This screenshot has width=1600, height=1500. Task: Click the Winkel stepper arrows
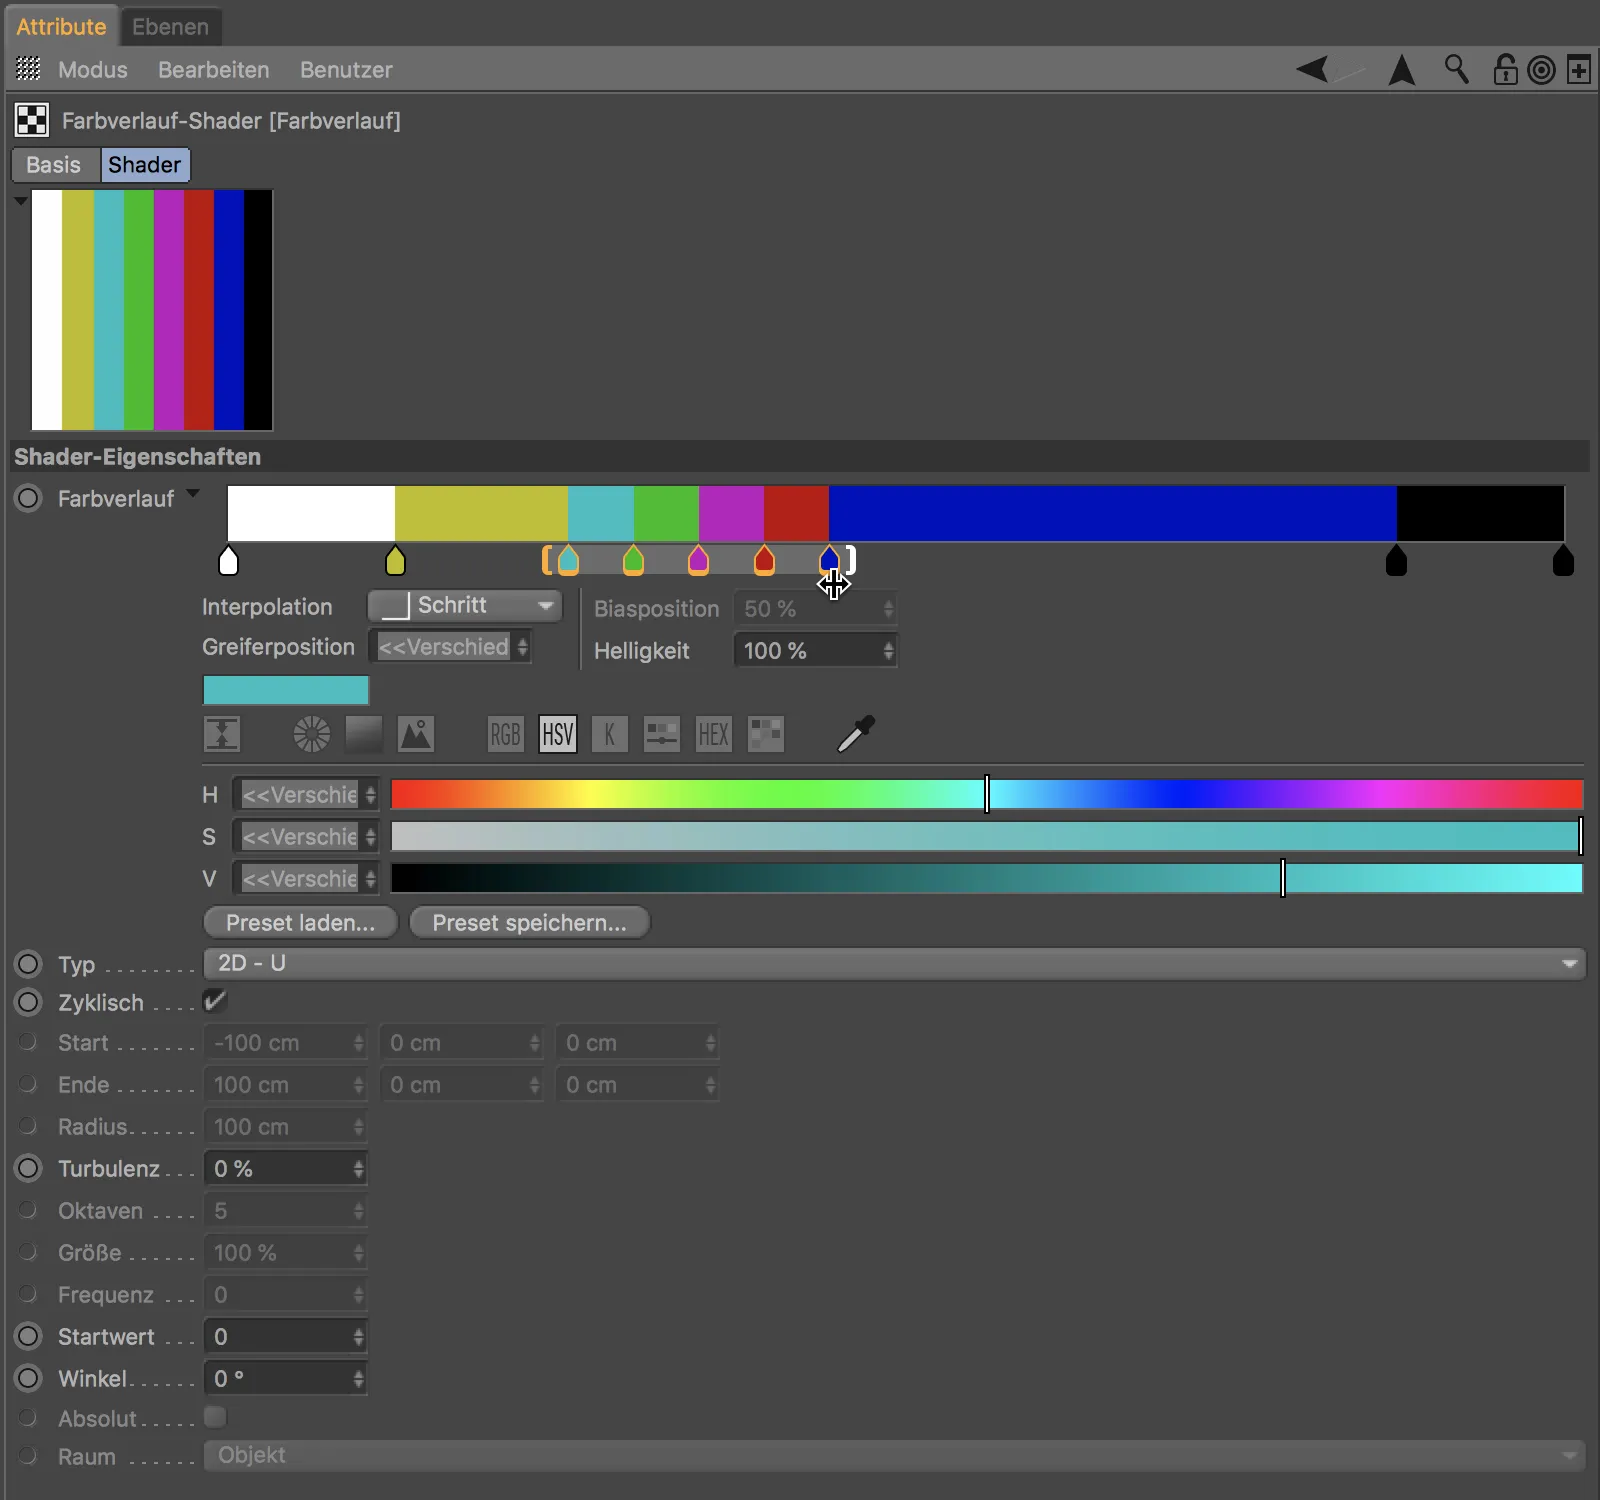(x=358, y=1379)
